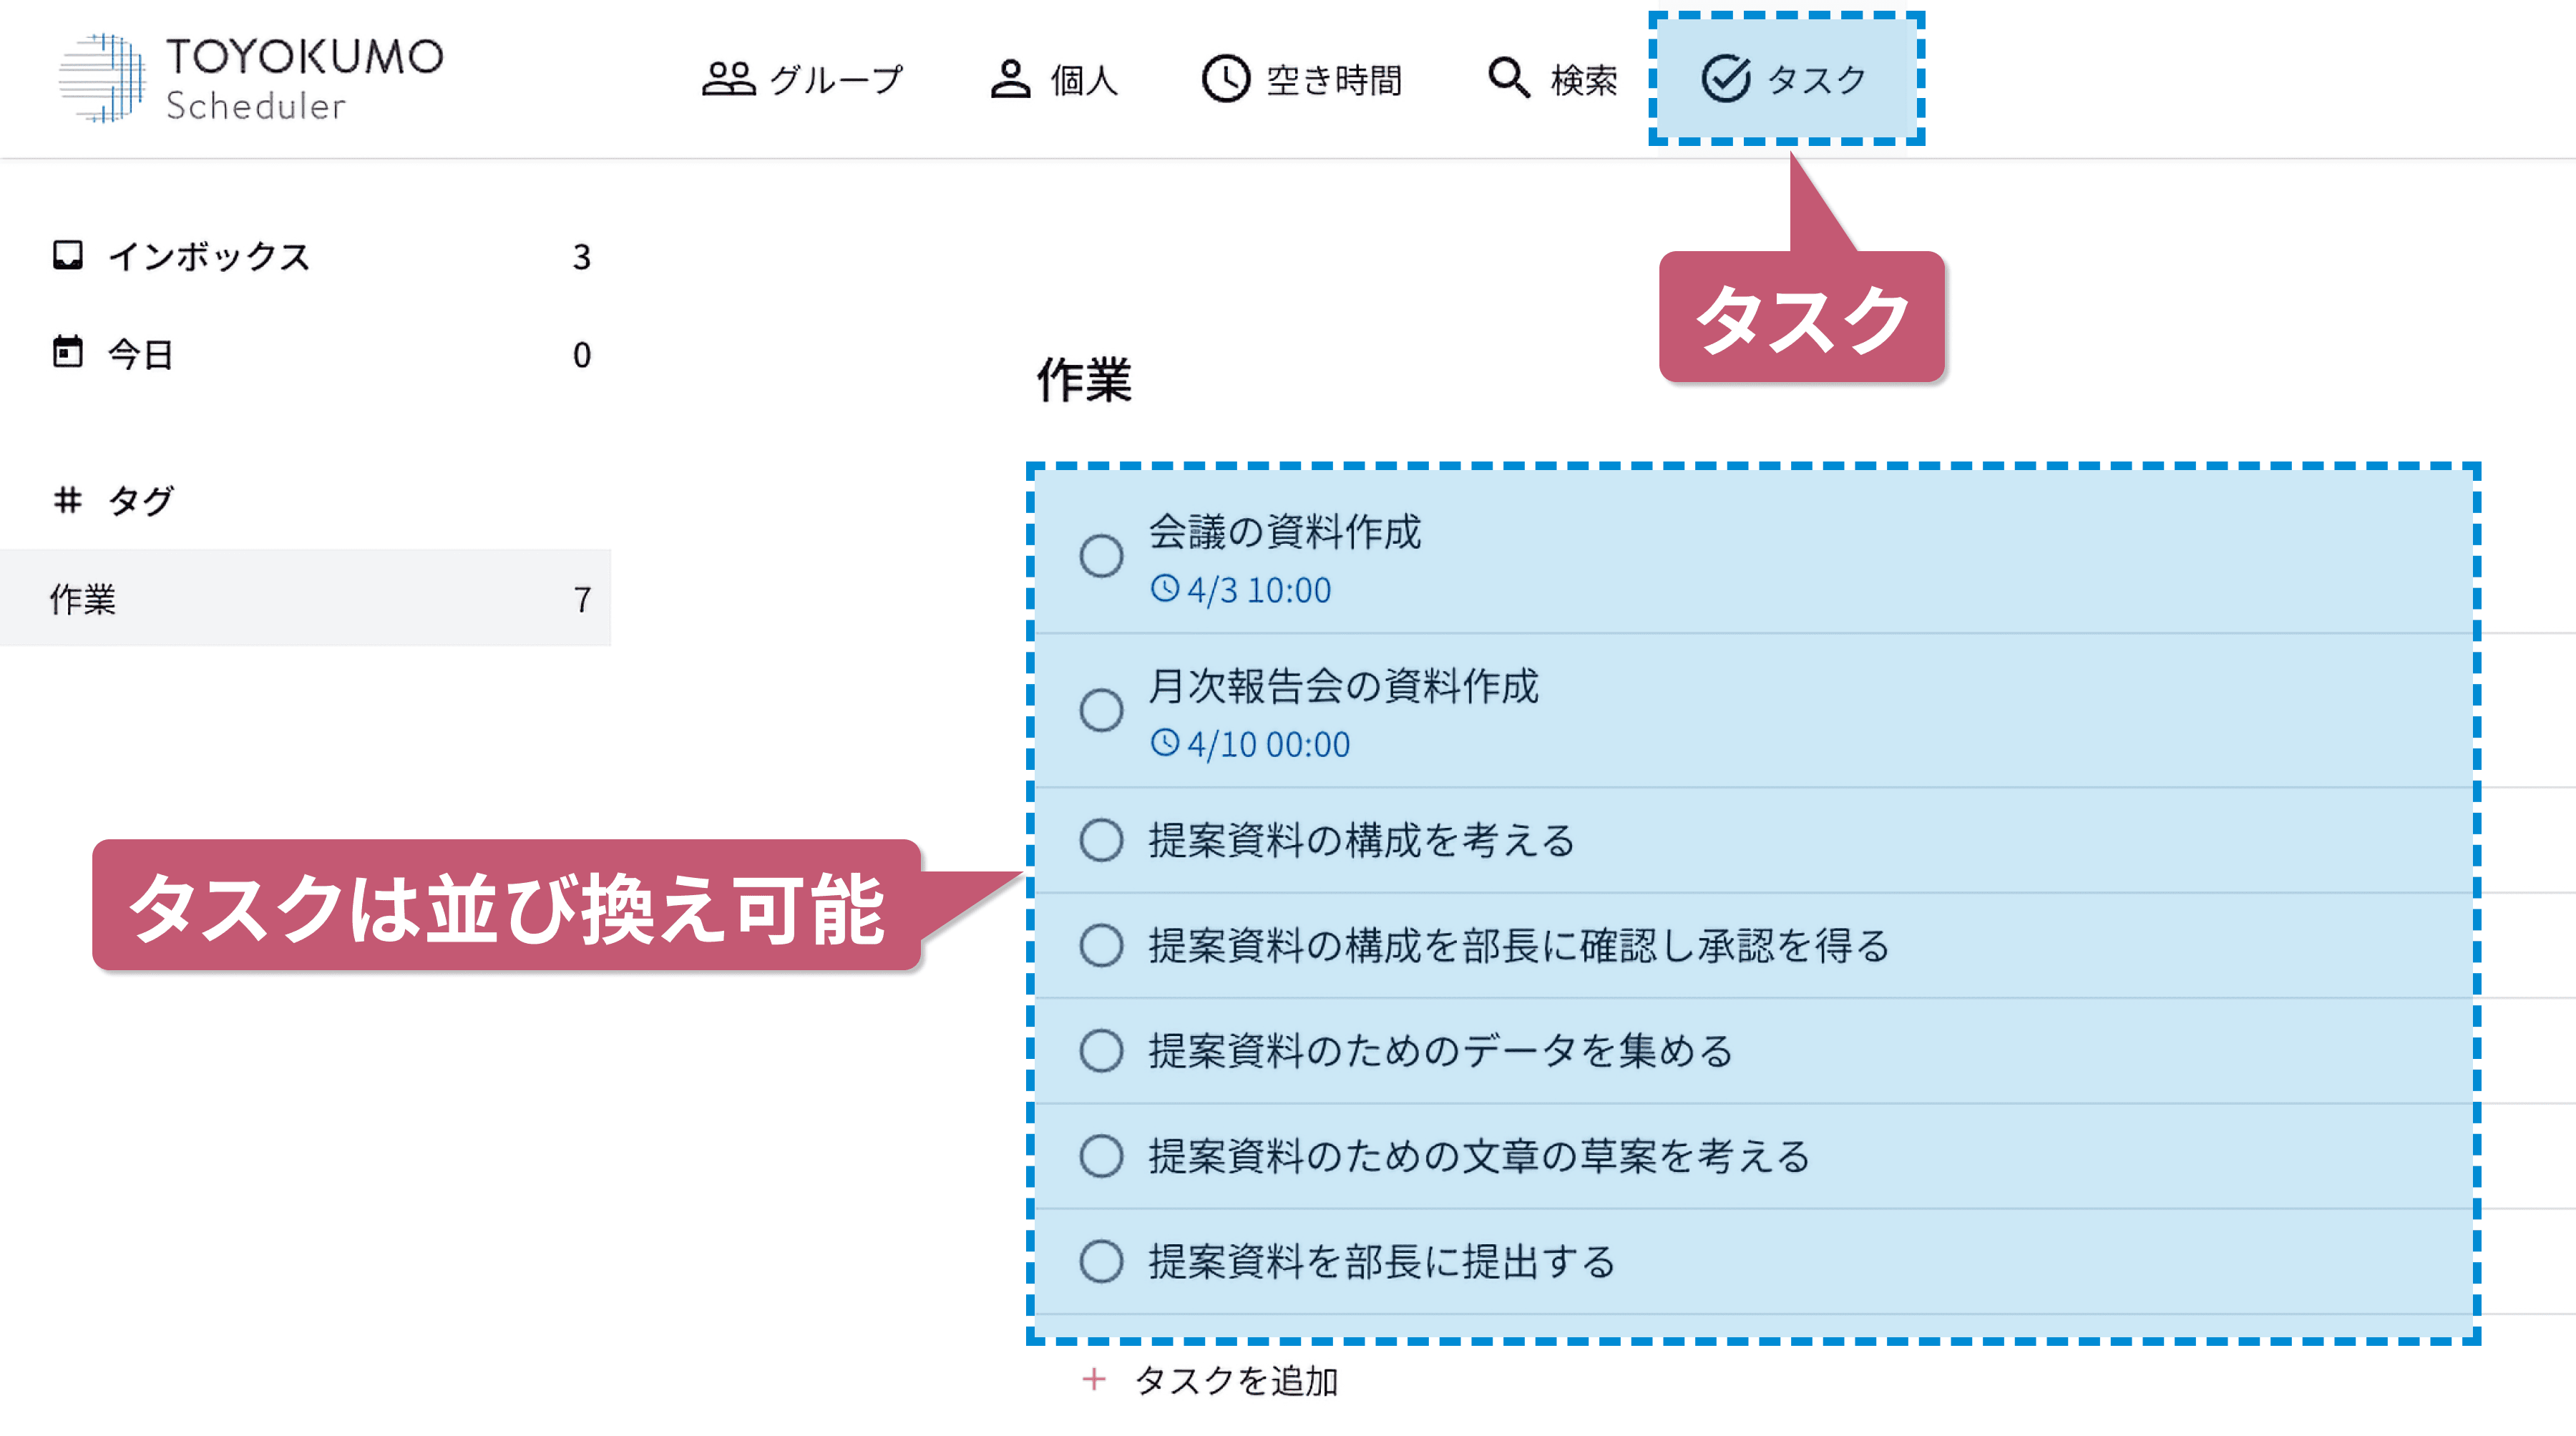Viewport: 2576px width, 1436px height.
Task: Click タスクを追加 link
Action: click(x=1236, y=1381)
